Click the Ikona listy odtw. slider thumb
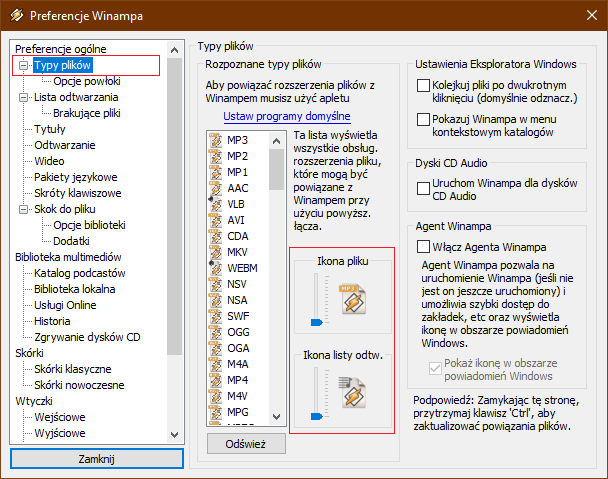The image size is (608, 479). pos(317,417)
